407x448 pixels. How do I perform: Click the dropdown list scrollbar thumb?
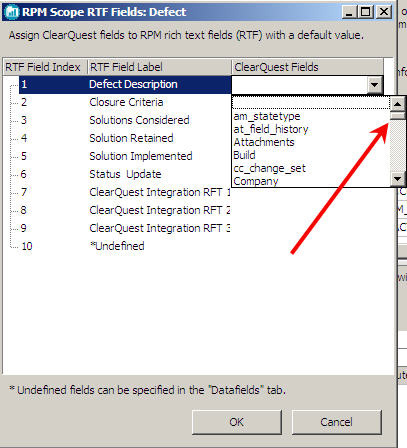pos(397,116)
